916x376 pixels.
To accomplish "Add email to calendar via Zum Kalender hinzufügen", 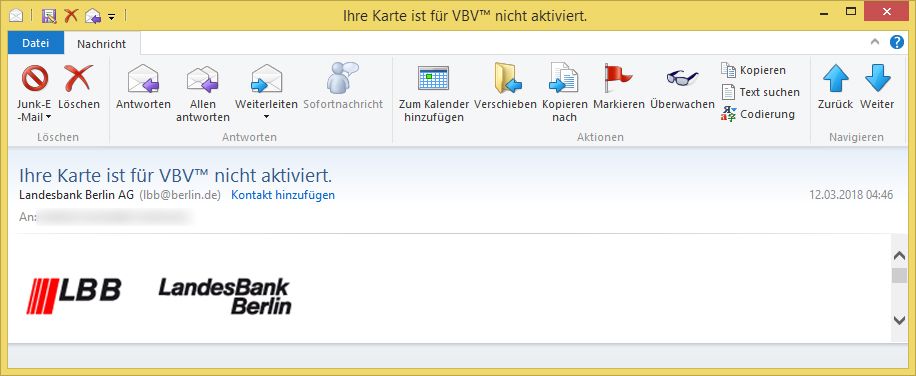I will point(433,78).
